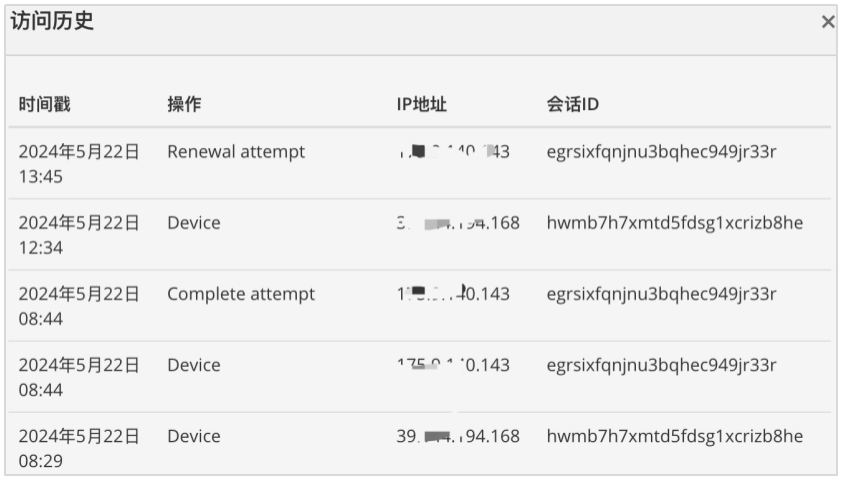Click session ID in the 08:29 row
This screenshot has width=842, height=480.
[x=674, y=436]
